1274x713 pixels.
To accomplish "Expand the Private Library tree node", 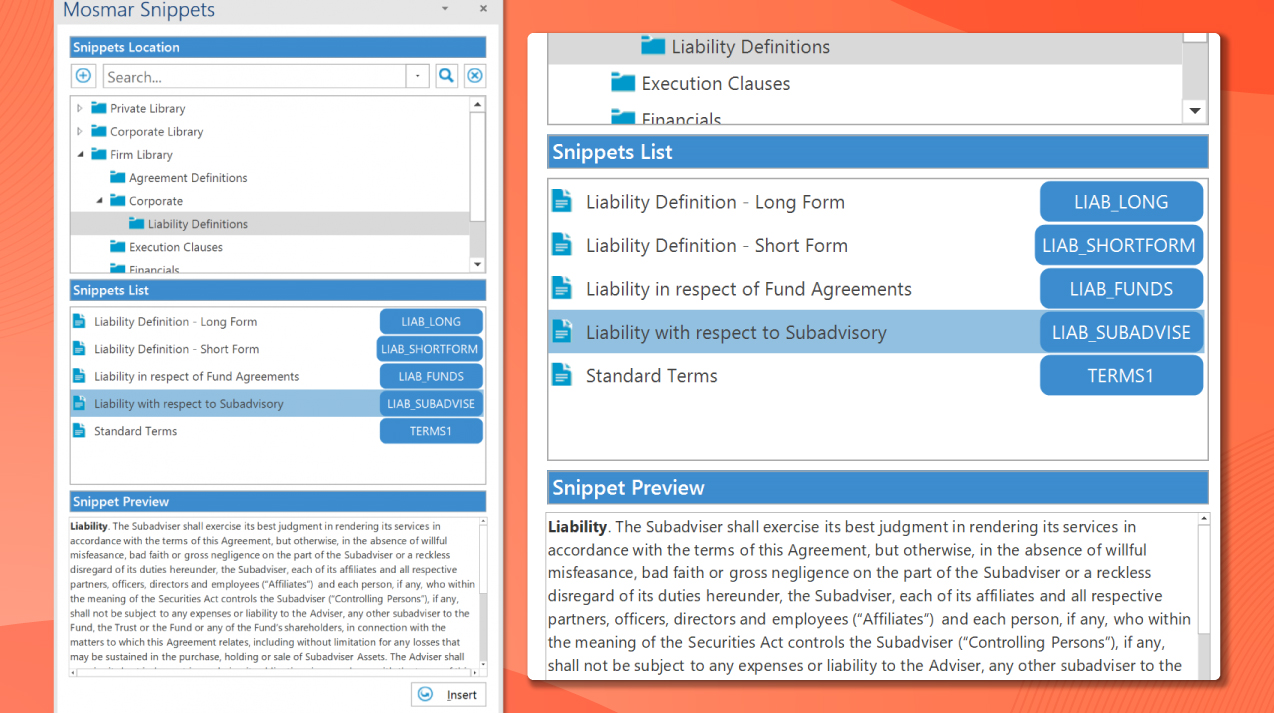I will pyautogui.click(x=79, y=108).
